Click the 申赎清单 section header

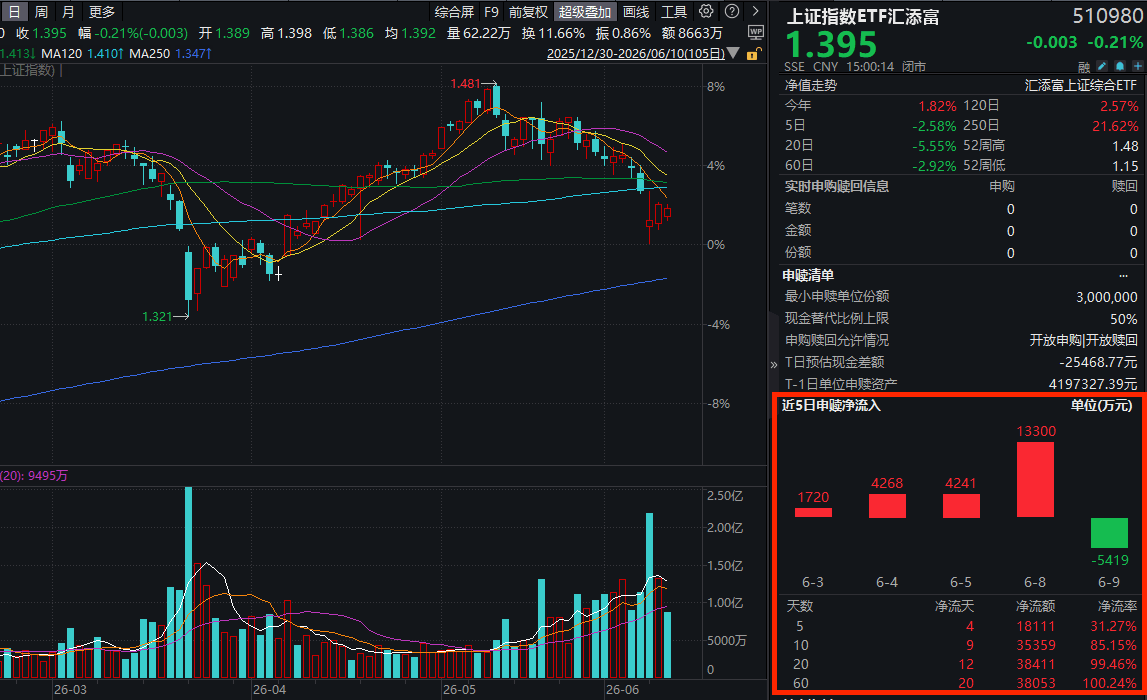tap(808, 275)
